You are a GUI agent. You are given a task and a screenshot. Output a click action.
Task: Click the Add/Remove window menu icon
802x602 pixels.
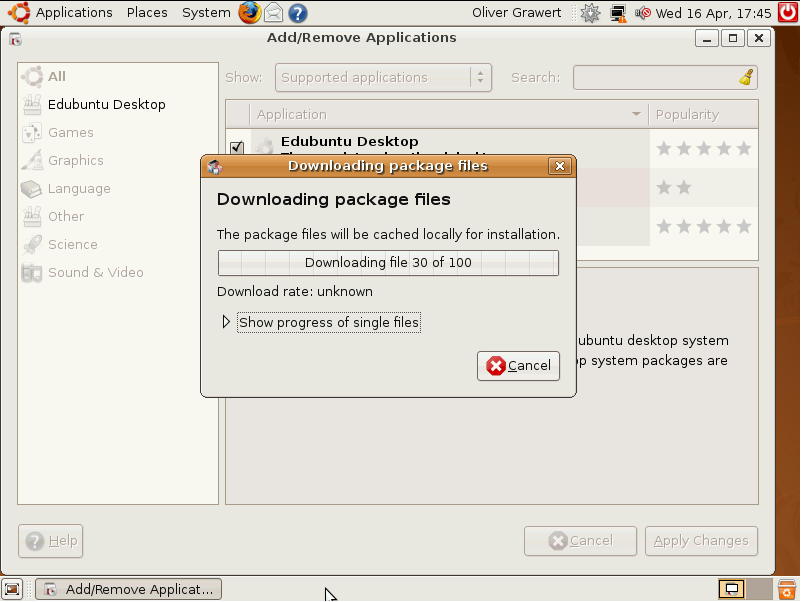pyautogui.click(x=15, y=39)
